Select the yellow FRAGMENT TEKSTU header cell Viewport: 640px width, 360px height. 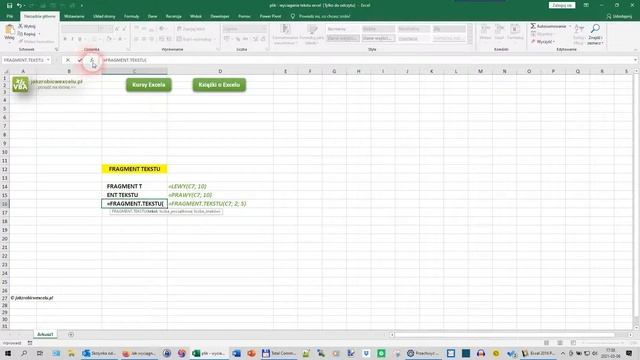click(x=134, y=169)
